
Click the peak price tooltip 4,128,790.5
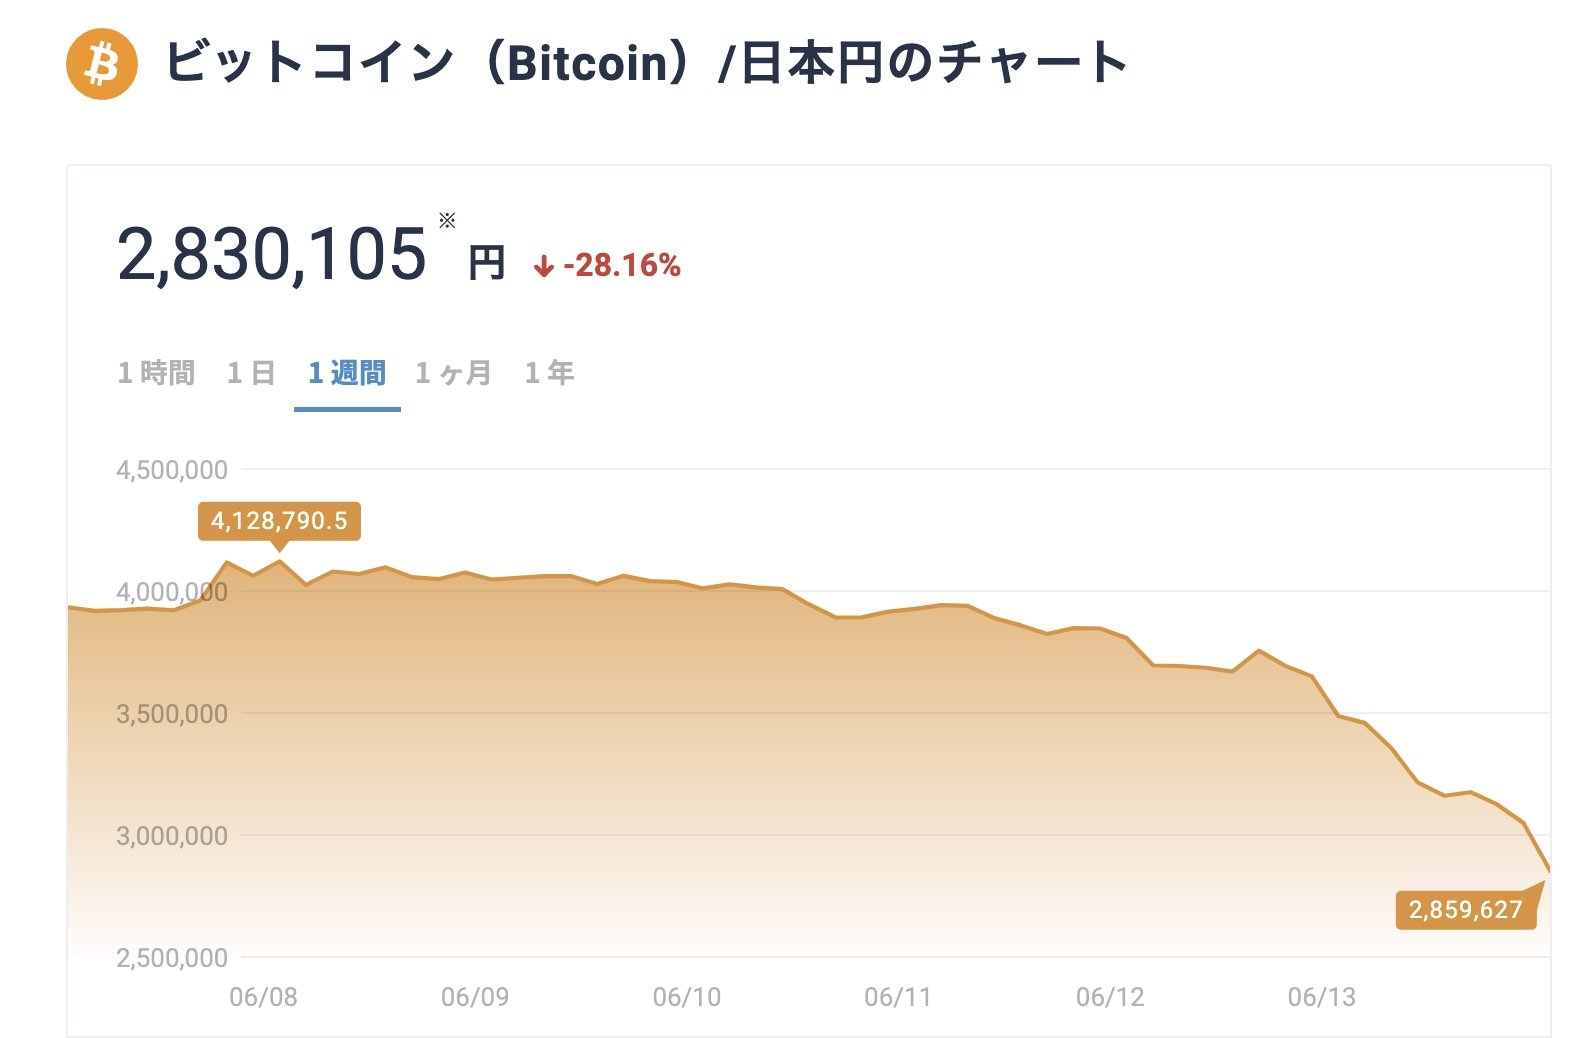[281, 521]
